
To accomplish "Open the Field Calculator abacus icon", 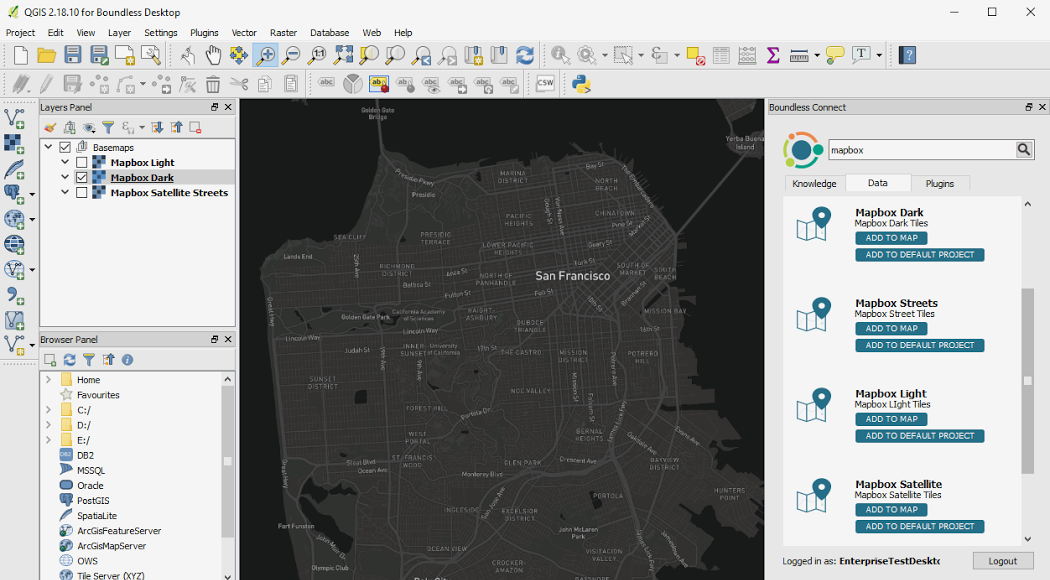I will tap(747, 56).
